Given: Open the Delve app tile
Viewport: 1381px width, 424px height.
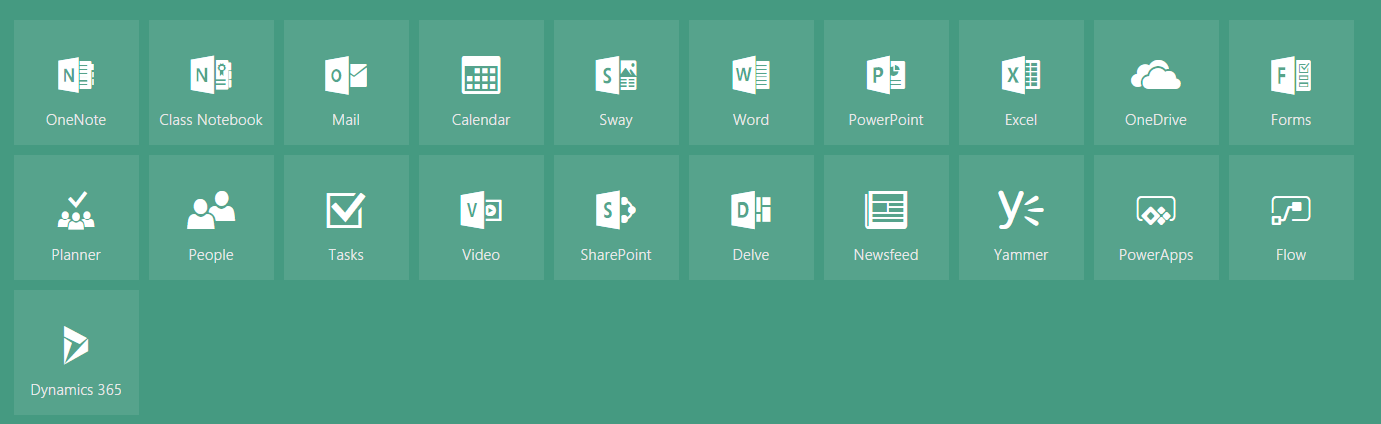Looking at the screenshot, I should (751, 217).
